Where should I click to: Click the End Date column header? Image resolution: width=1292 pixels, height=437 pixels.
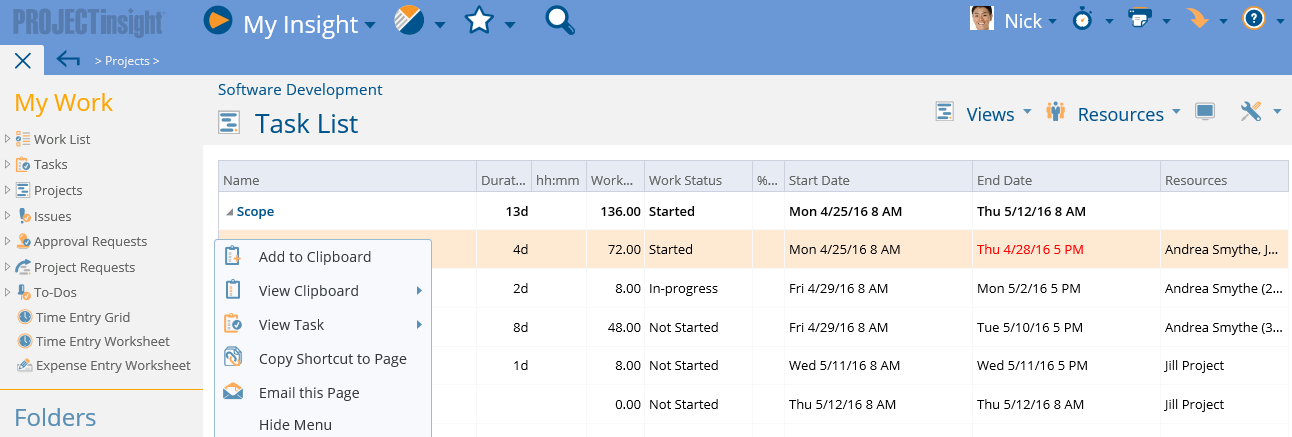coord(1067,180)
